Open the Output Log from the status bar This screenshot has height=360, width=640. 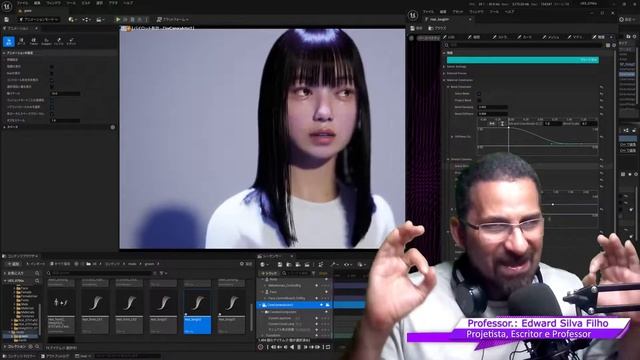56,356
